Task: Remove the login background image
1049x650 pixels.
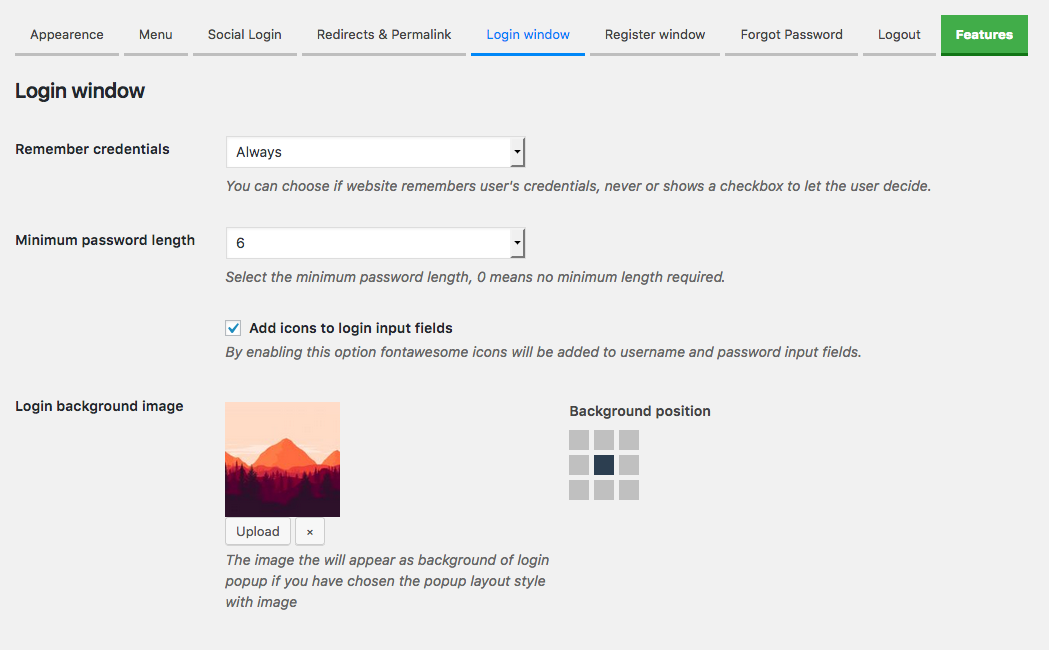Action: 310,532
